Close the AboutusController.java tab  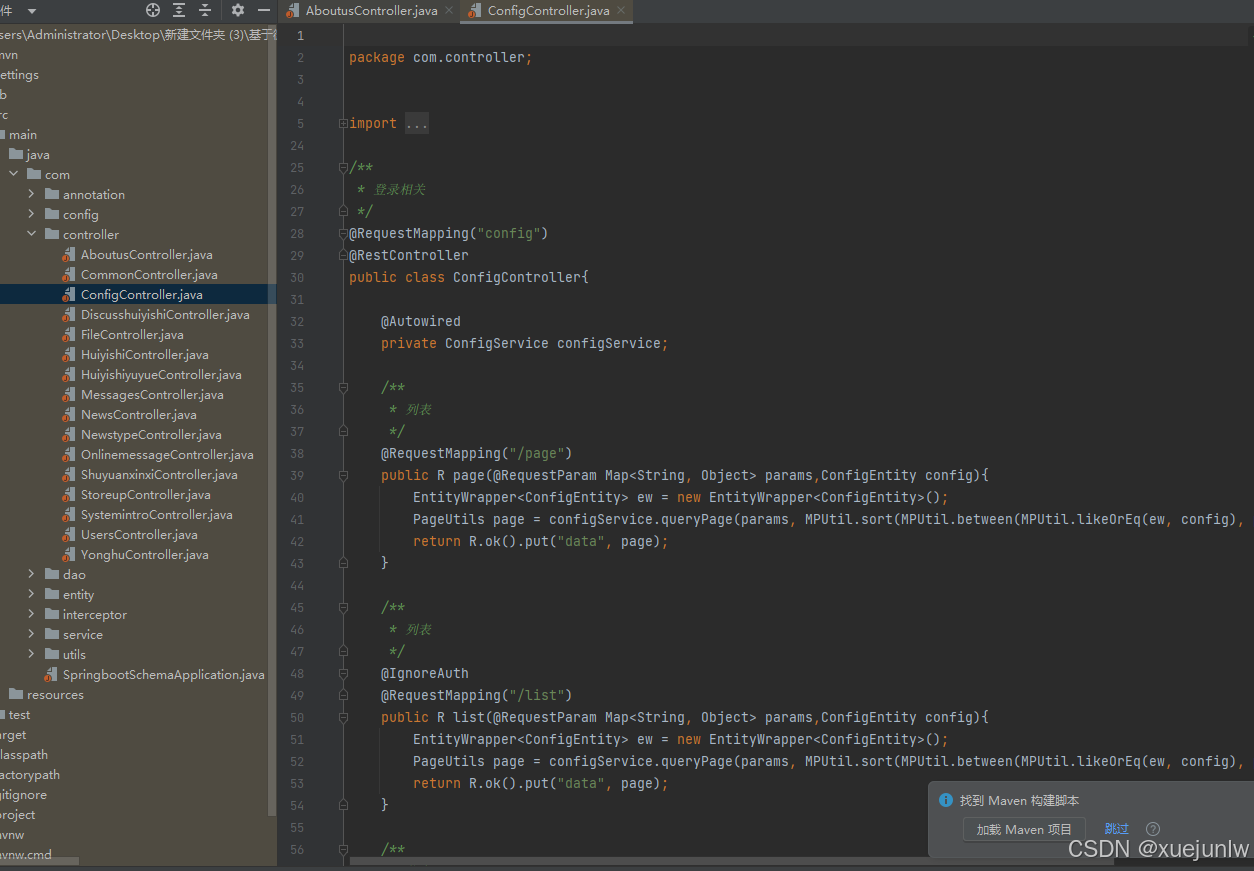point(447,11)
